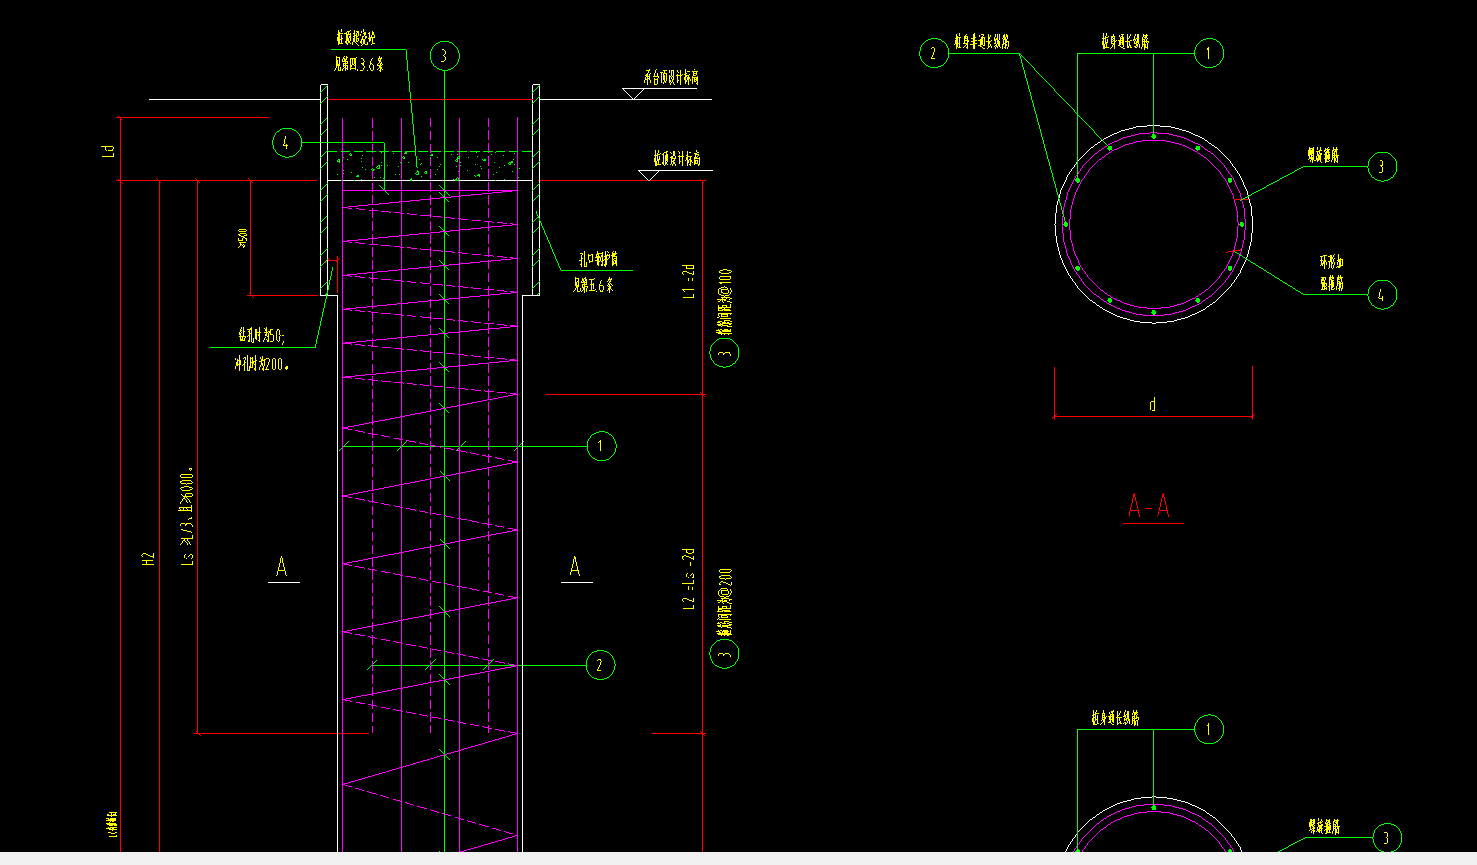Click the Ld dimension label
Viewport: 1477px width, 865px height.
tap(109, 151)
